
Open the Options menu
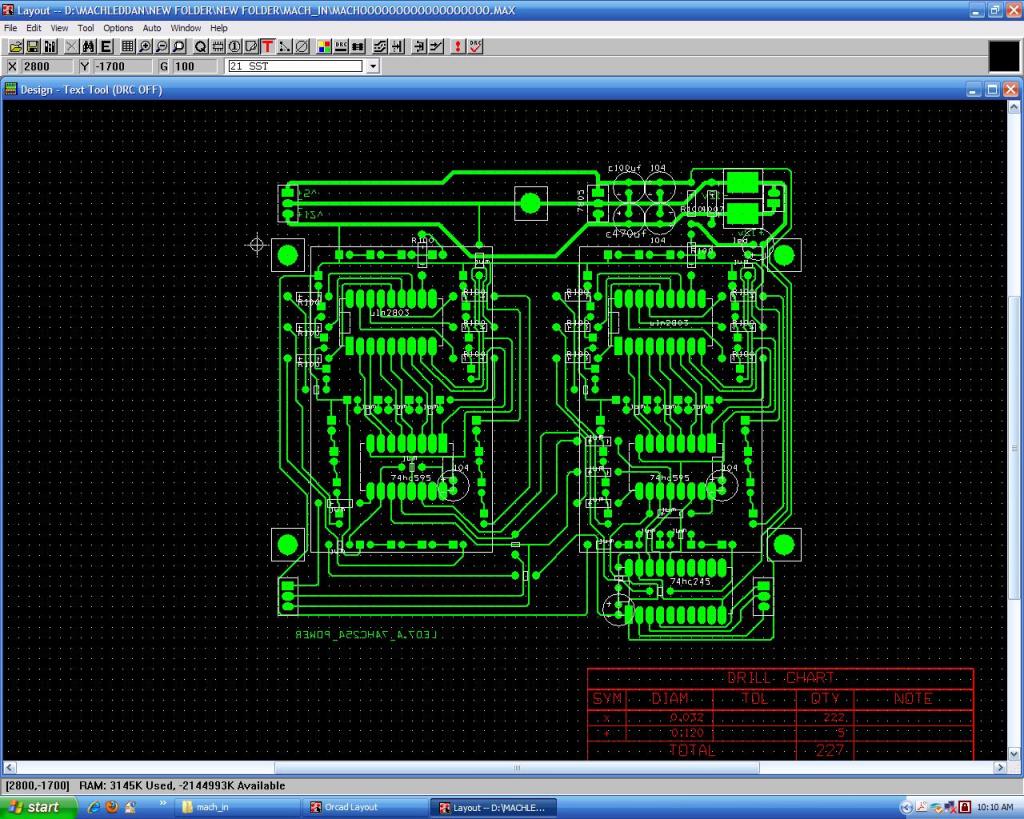pyautogui.click(x=118, y=28)
